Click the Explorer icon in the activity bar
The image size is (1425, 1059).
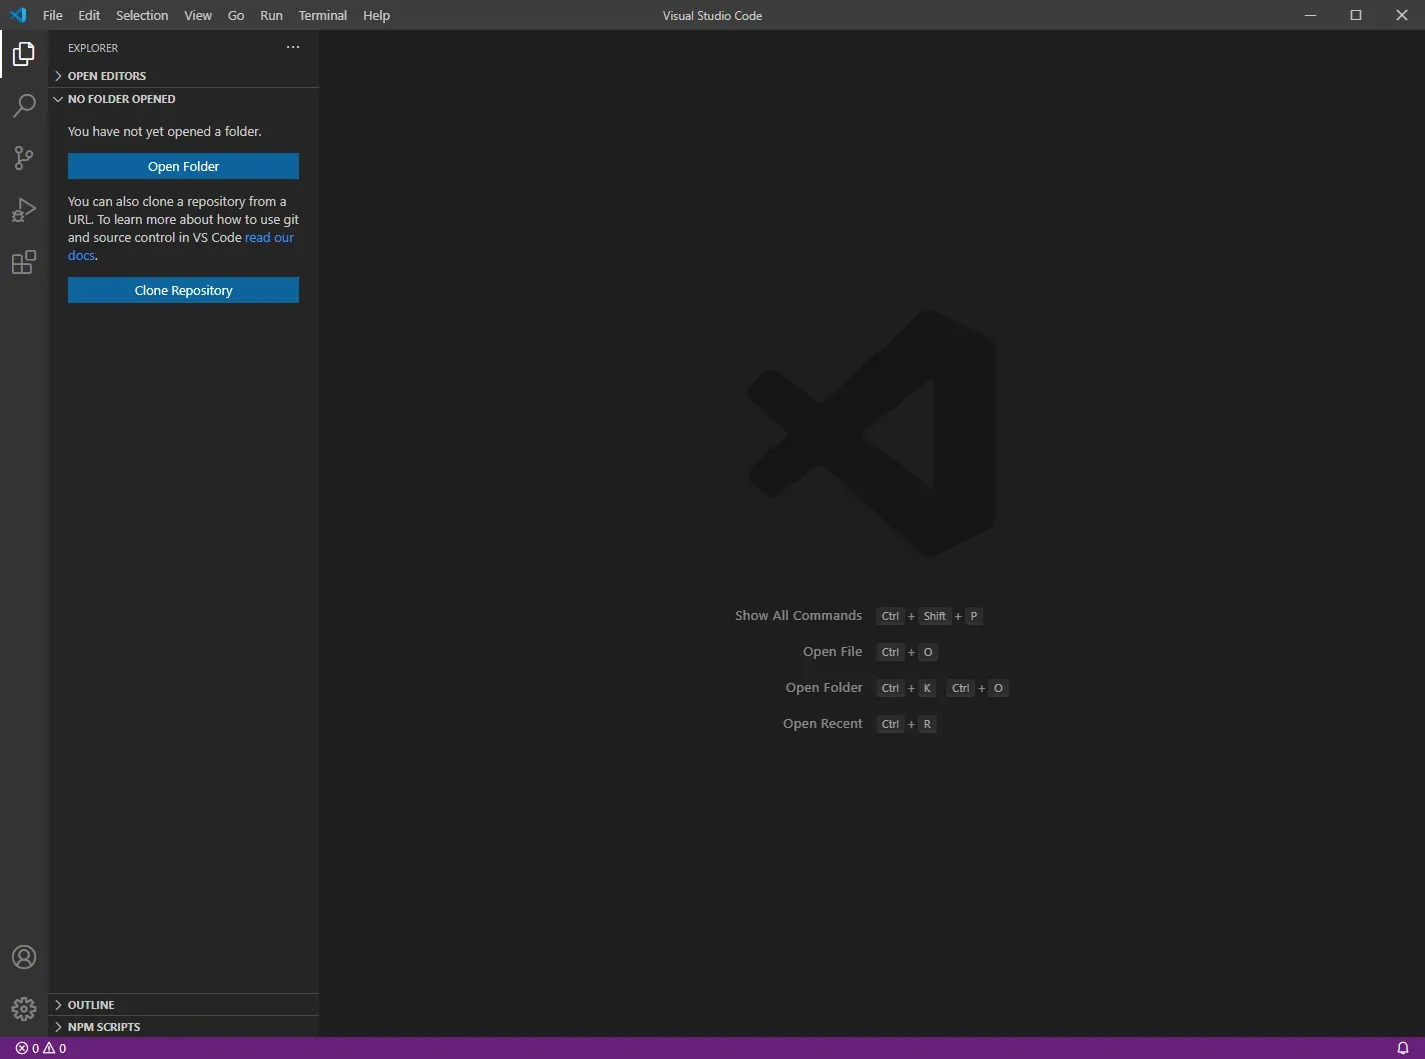pos(23,54)
